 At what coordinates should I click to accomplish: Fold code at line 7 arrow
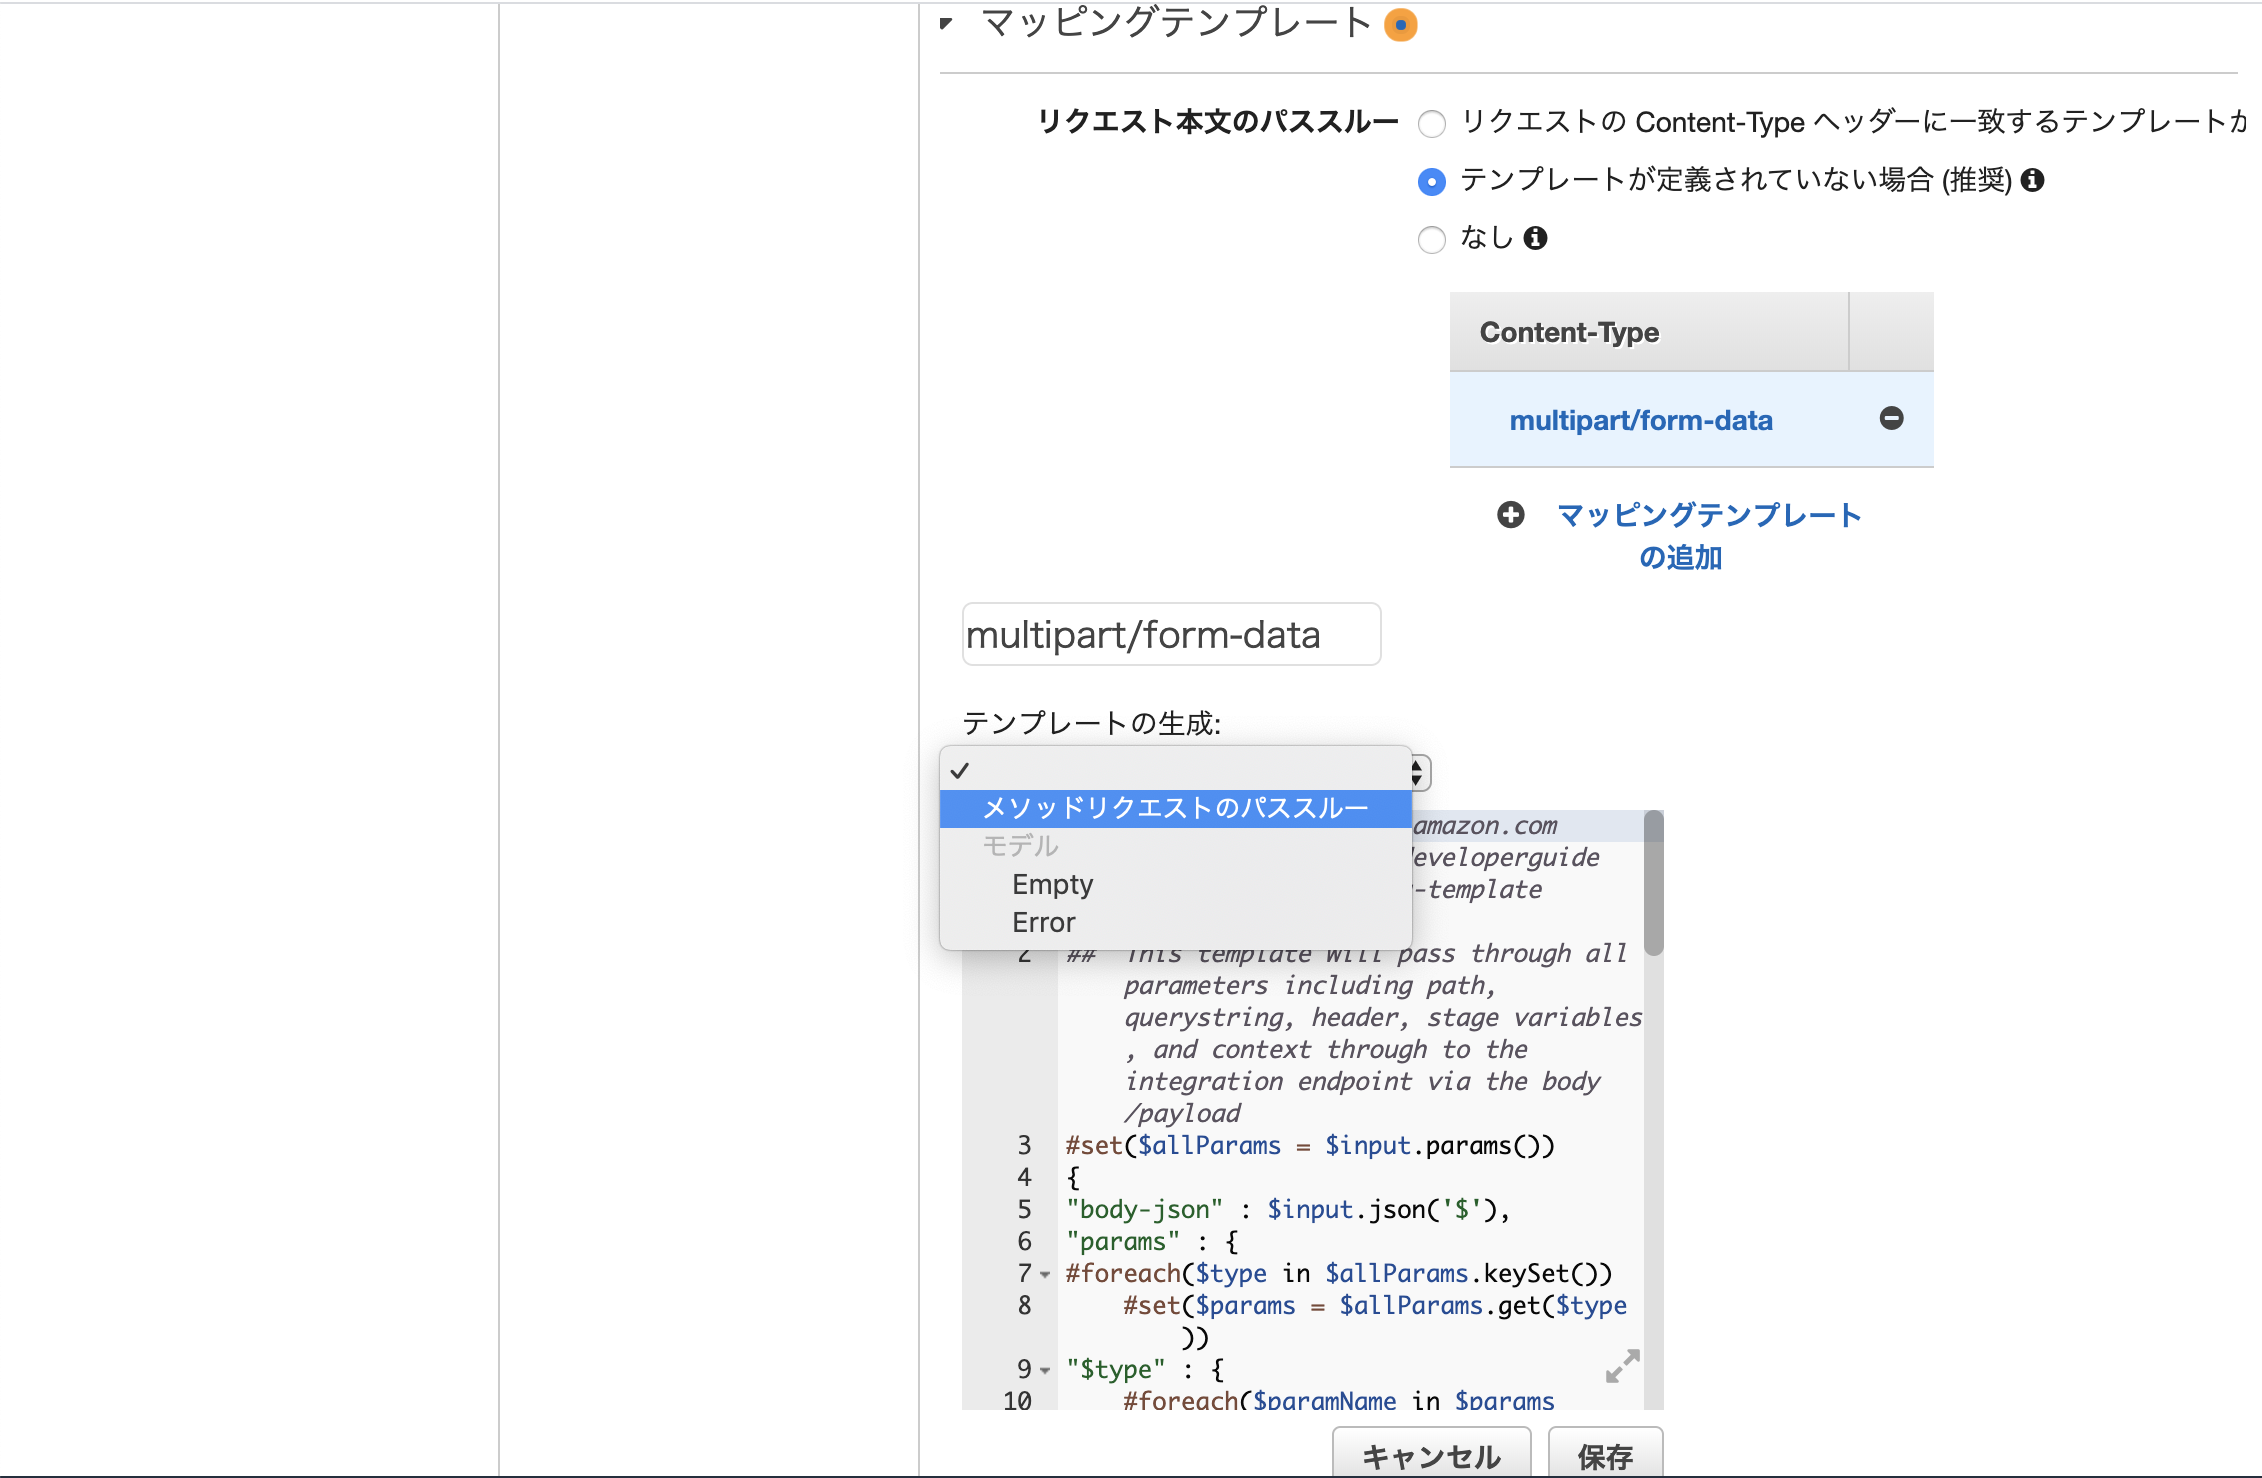pos(1045,1275)
